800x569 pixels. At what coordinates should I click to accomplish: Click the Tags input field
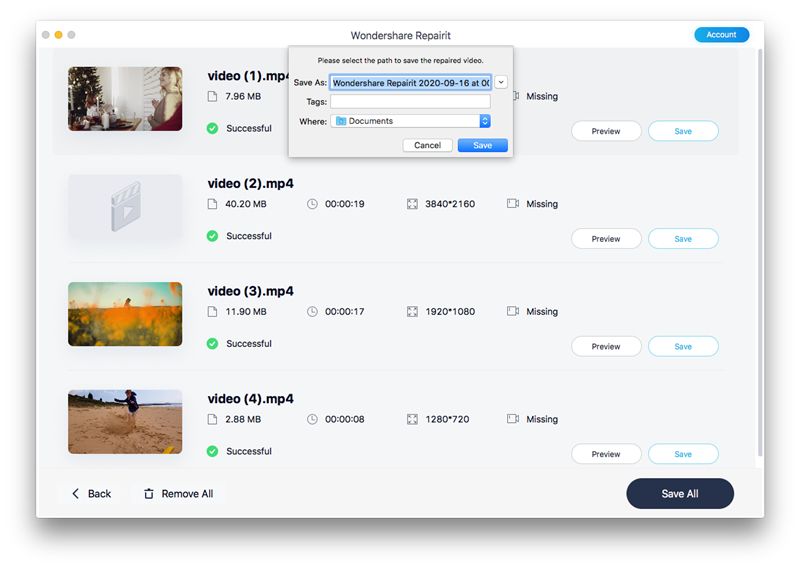(410, 102)
